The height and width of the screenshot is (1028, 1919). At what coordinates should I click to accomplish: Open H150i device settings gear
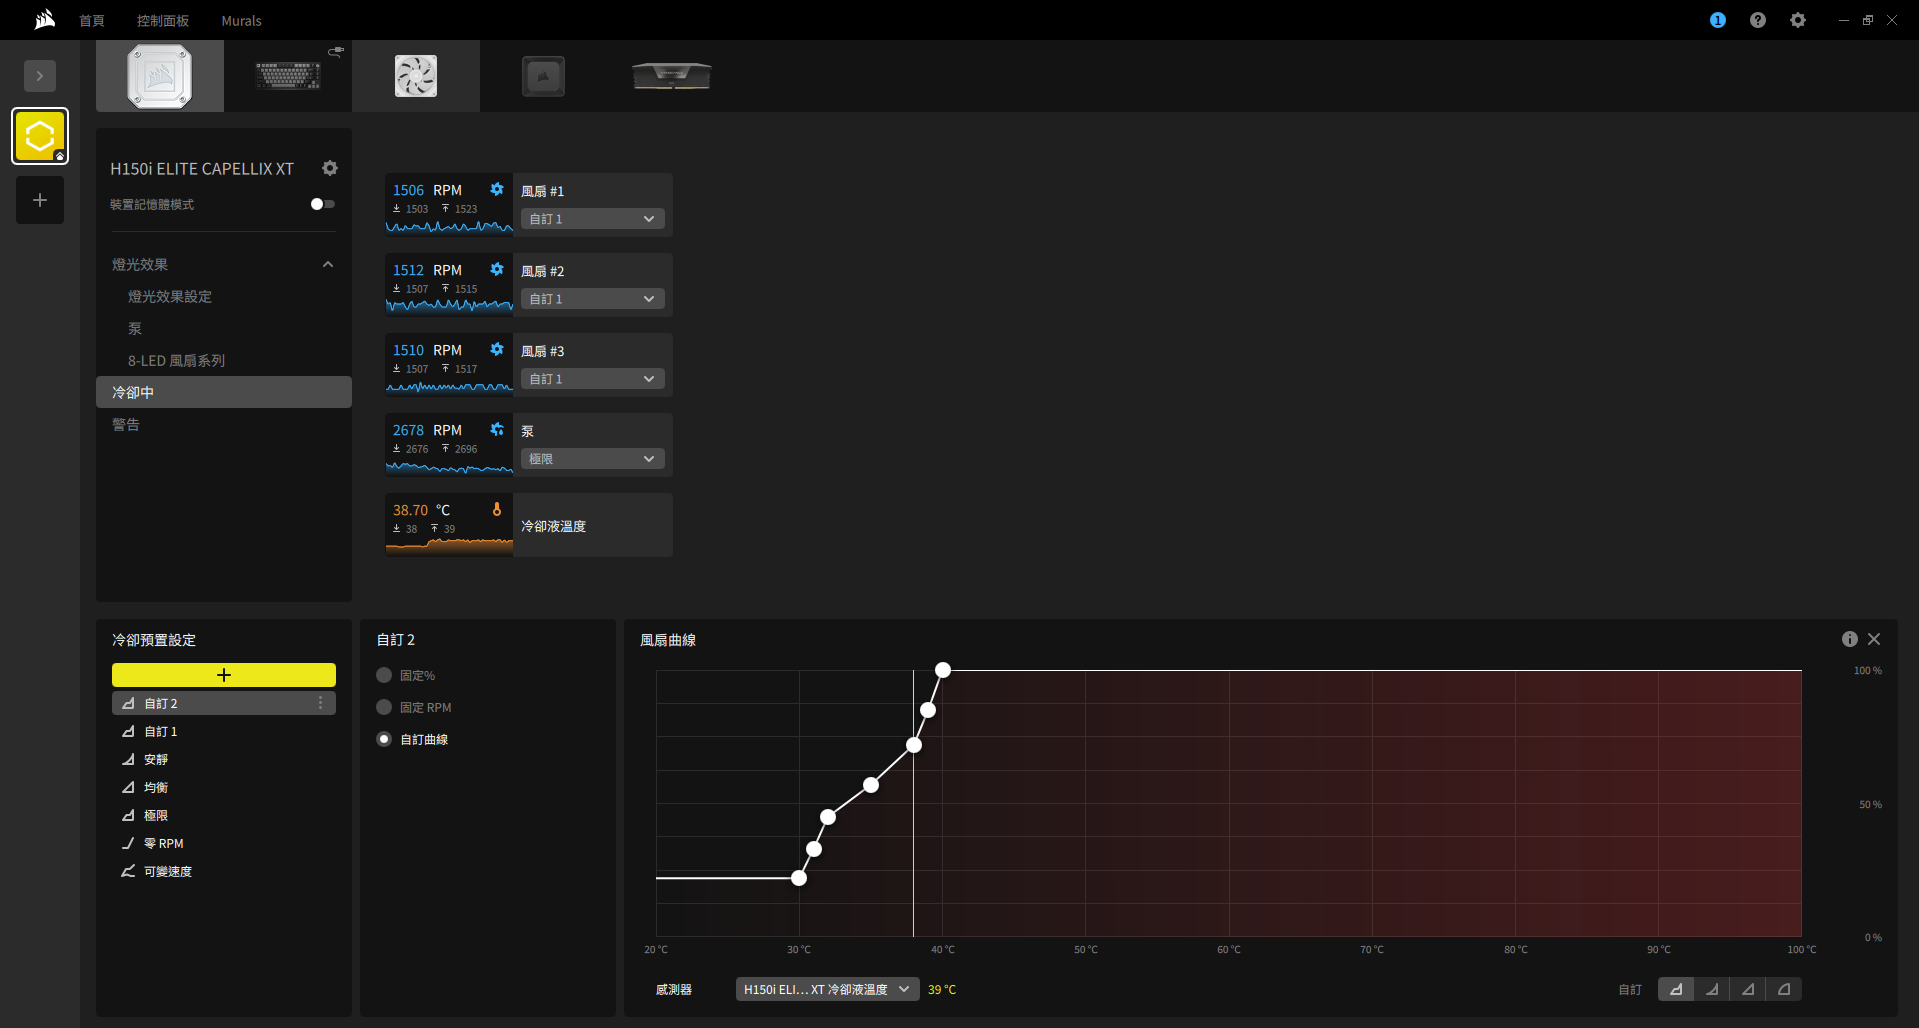[330, 168]
